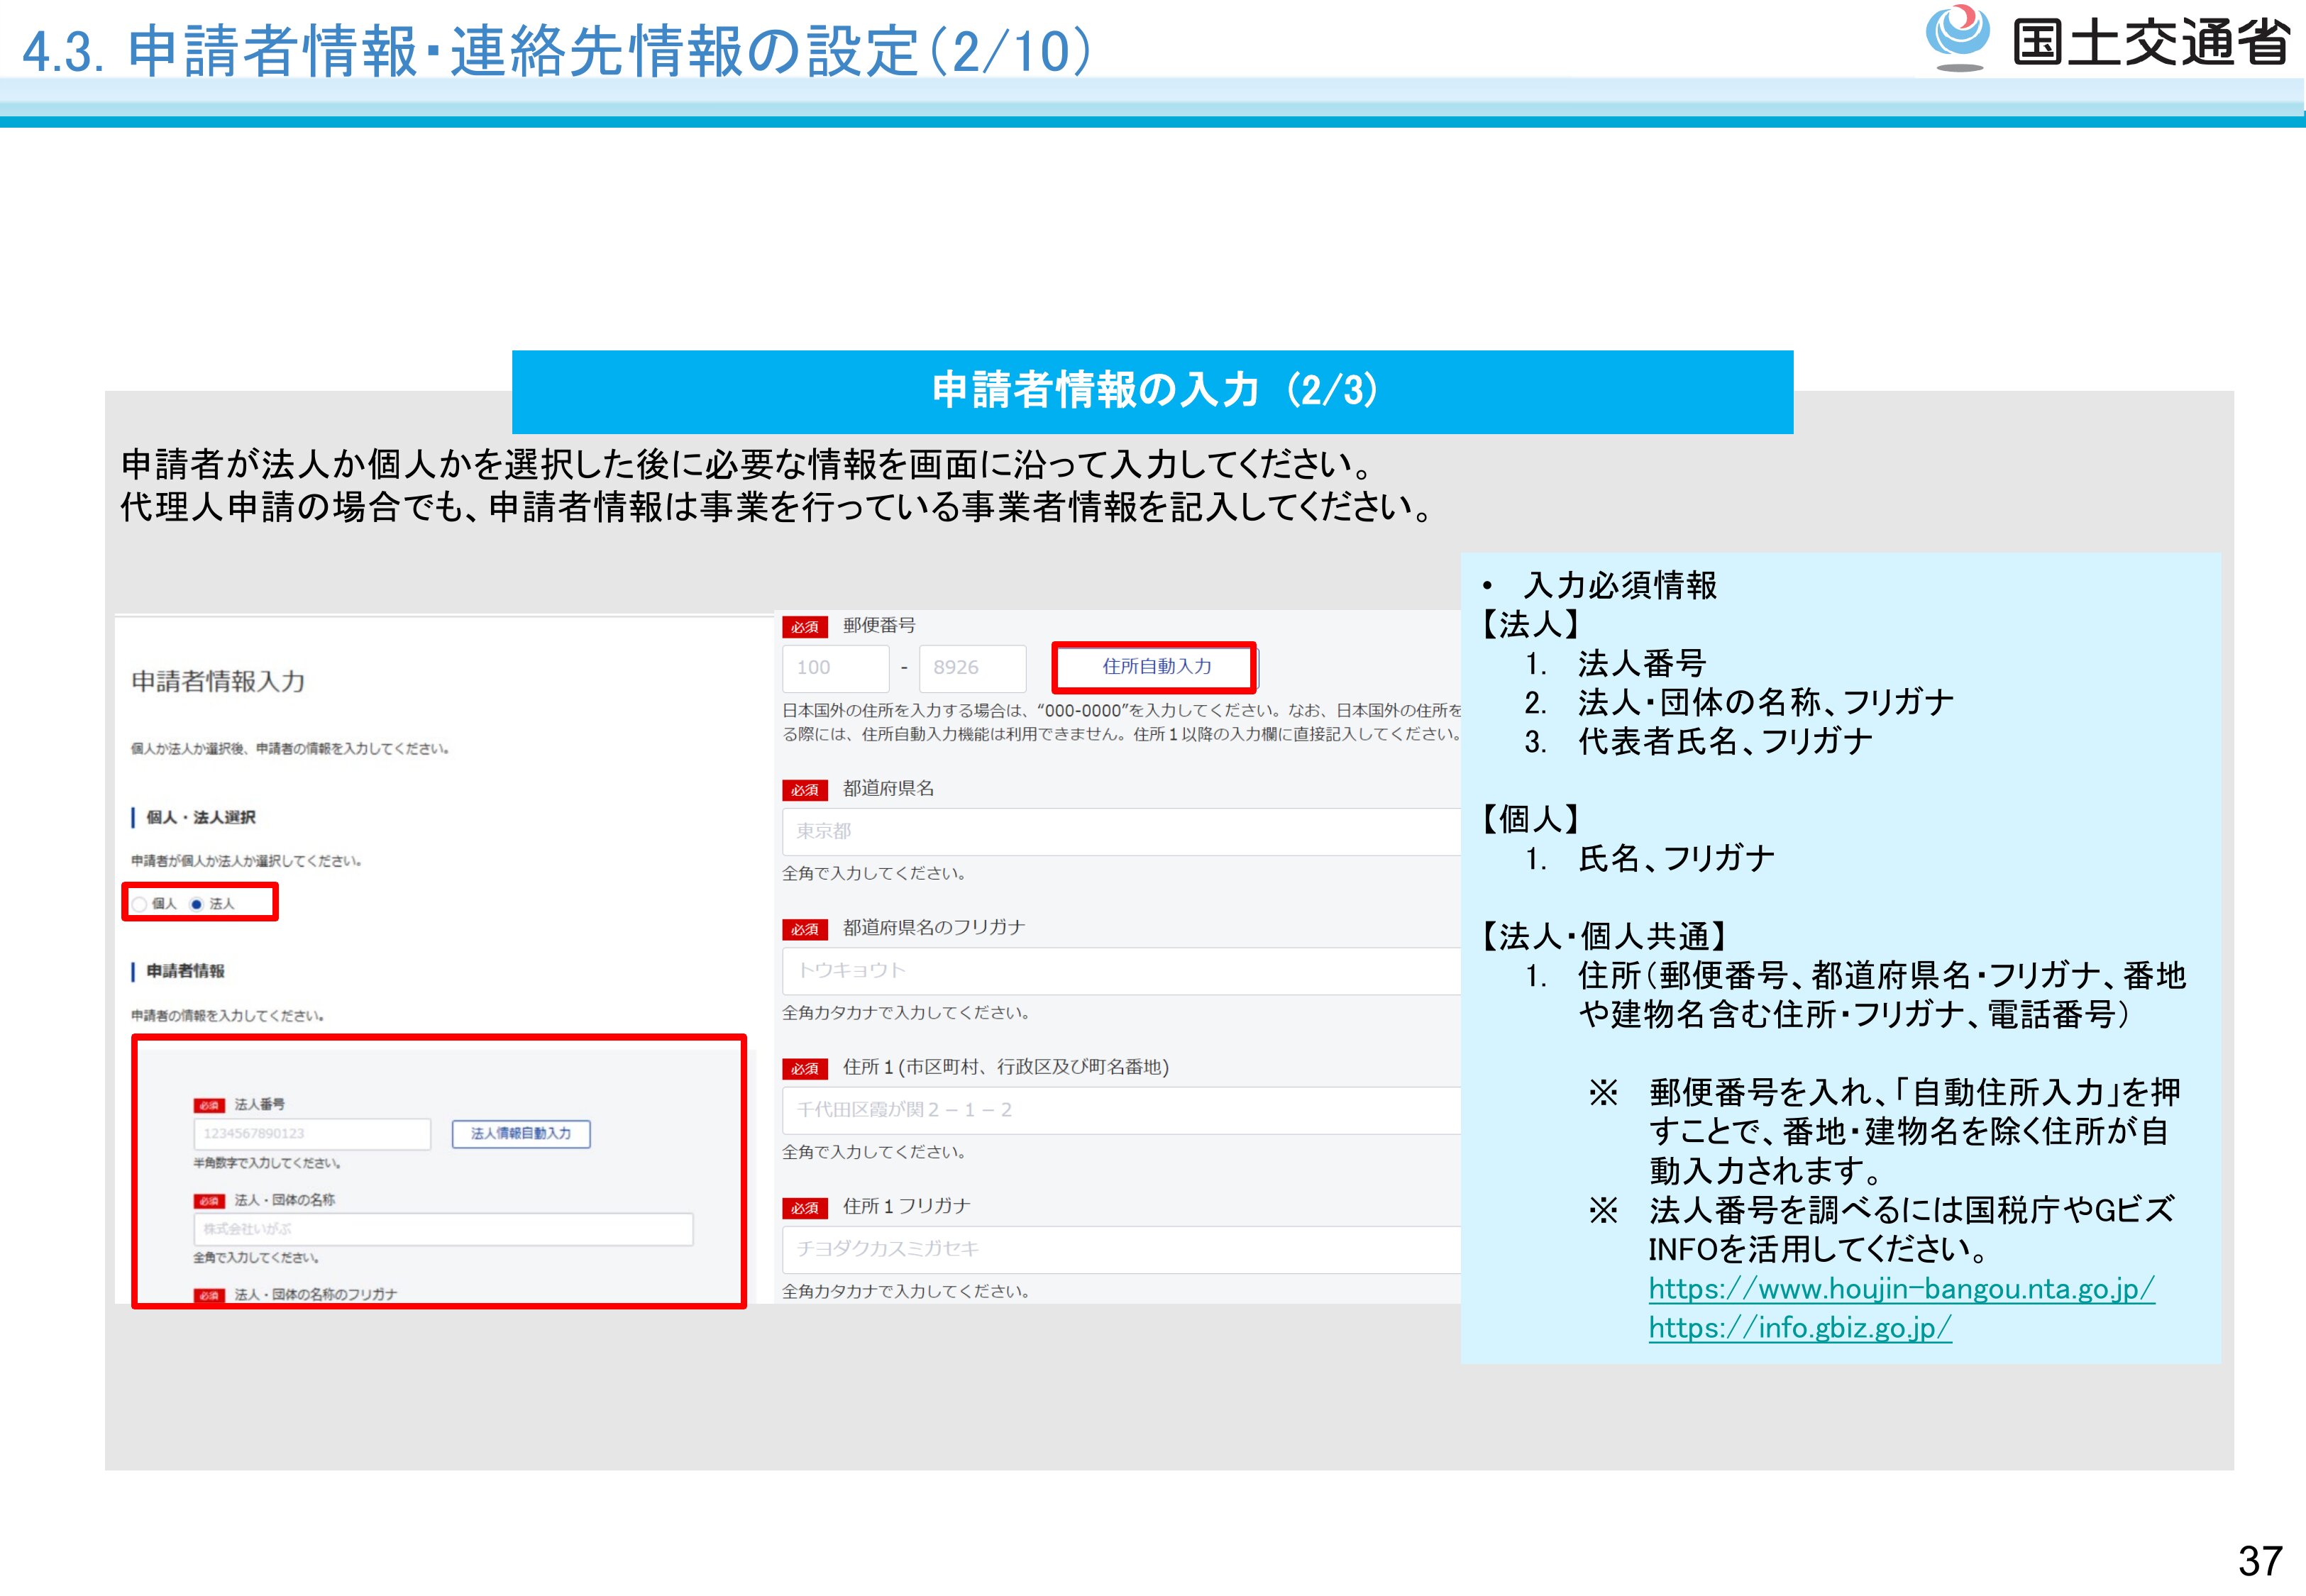Click the 法人・団体の名称 input field

coord(442,1229)
